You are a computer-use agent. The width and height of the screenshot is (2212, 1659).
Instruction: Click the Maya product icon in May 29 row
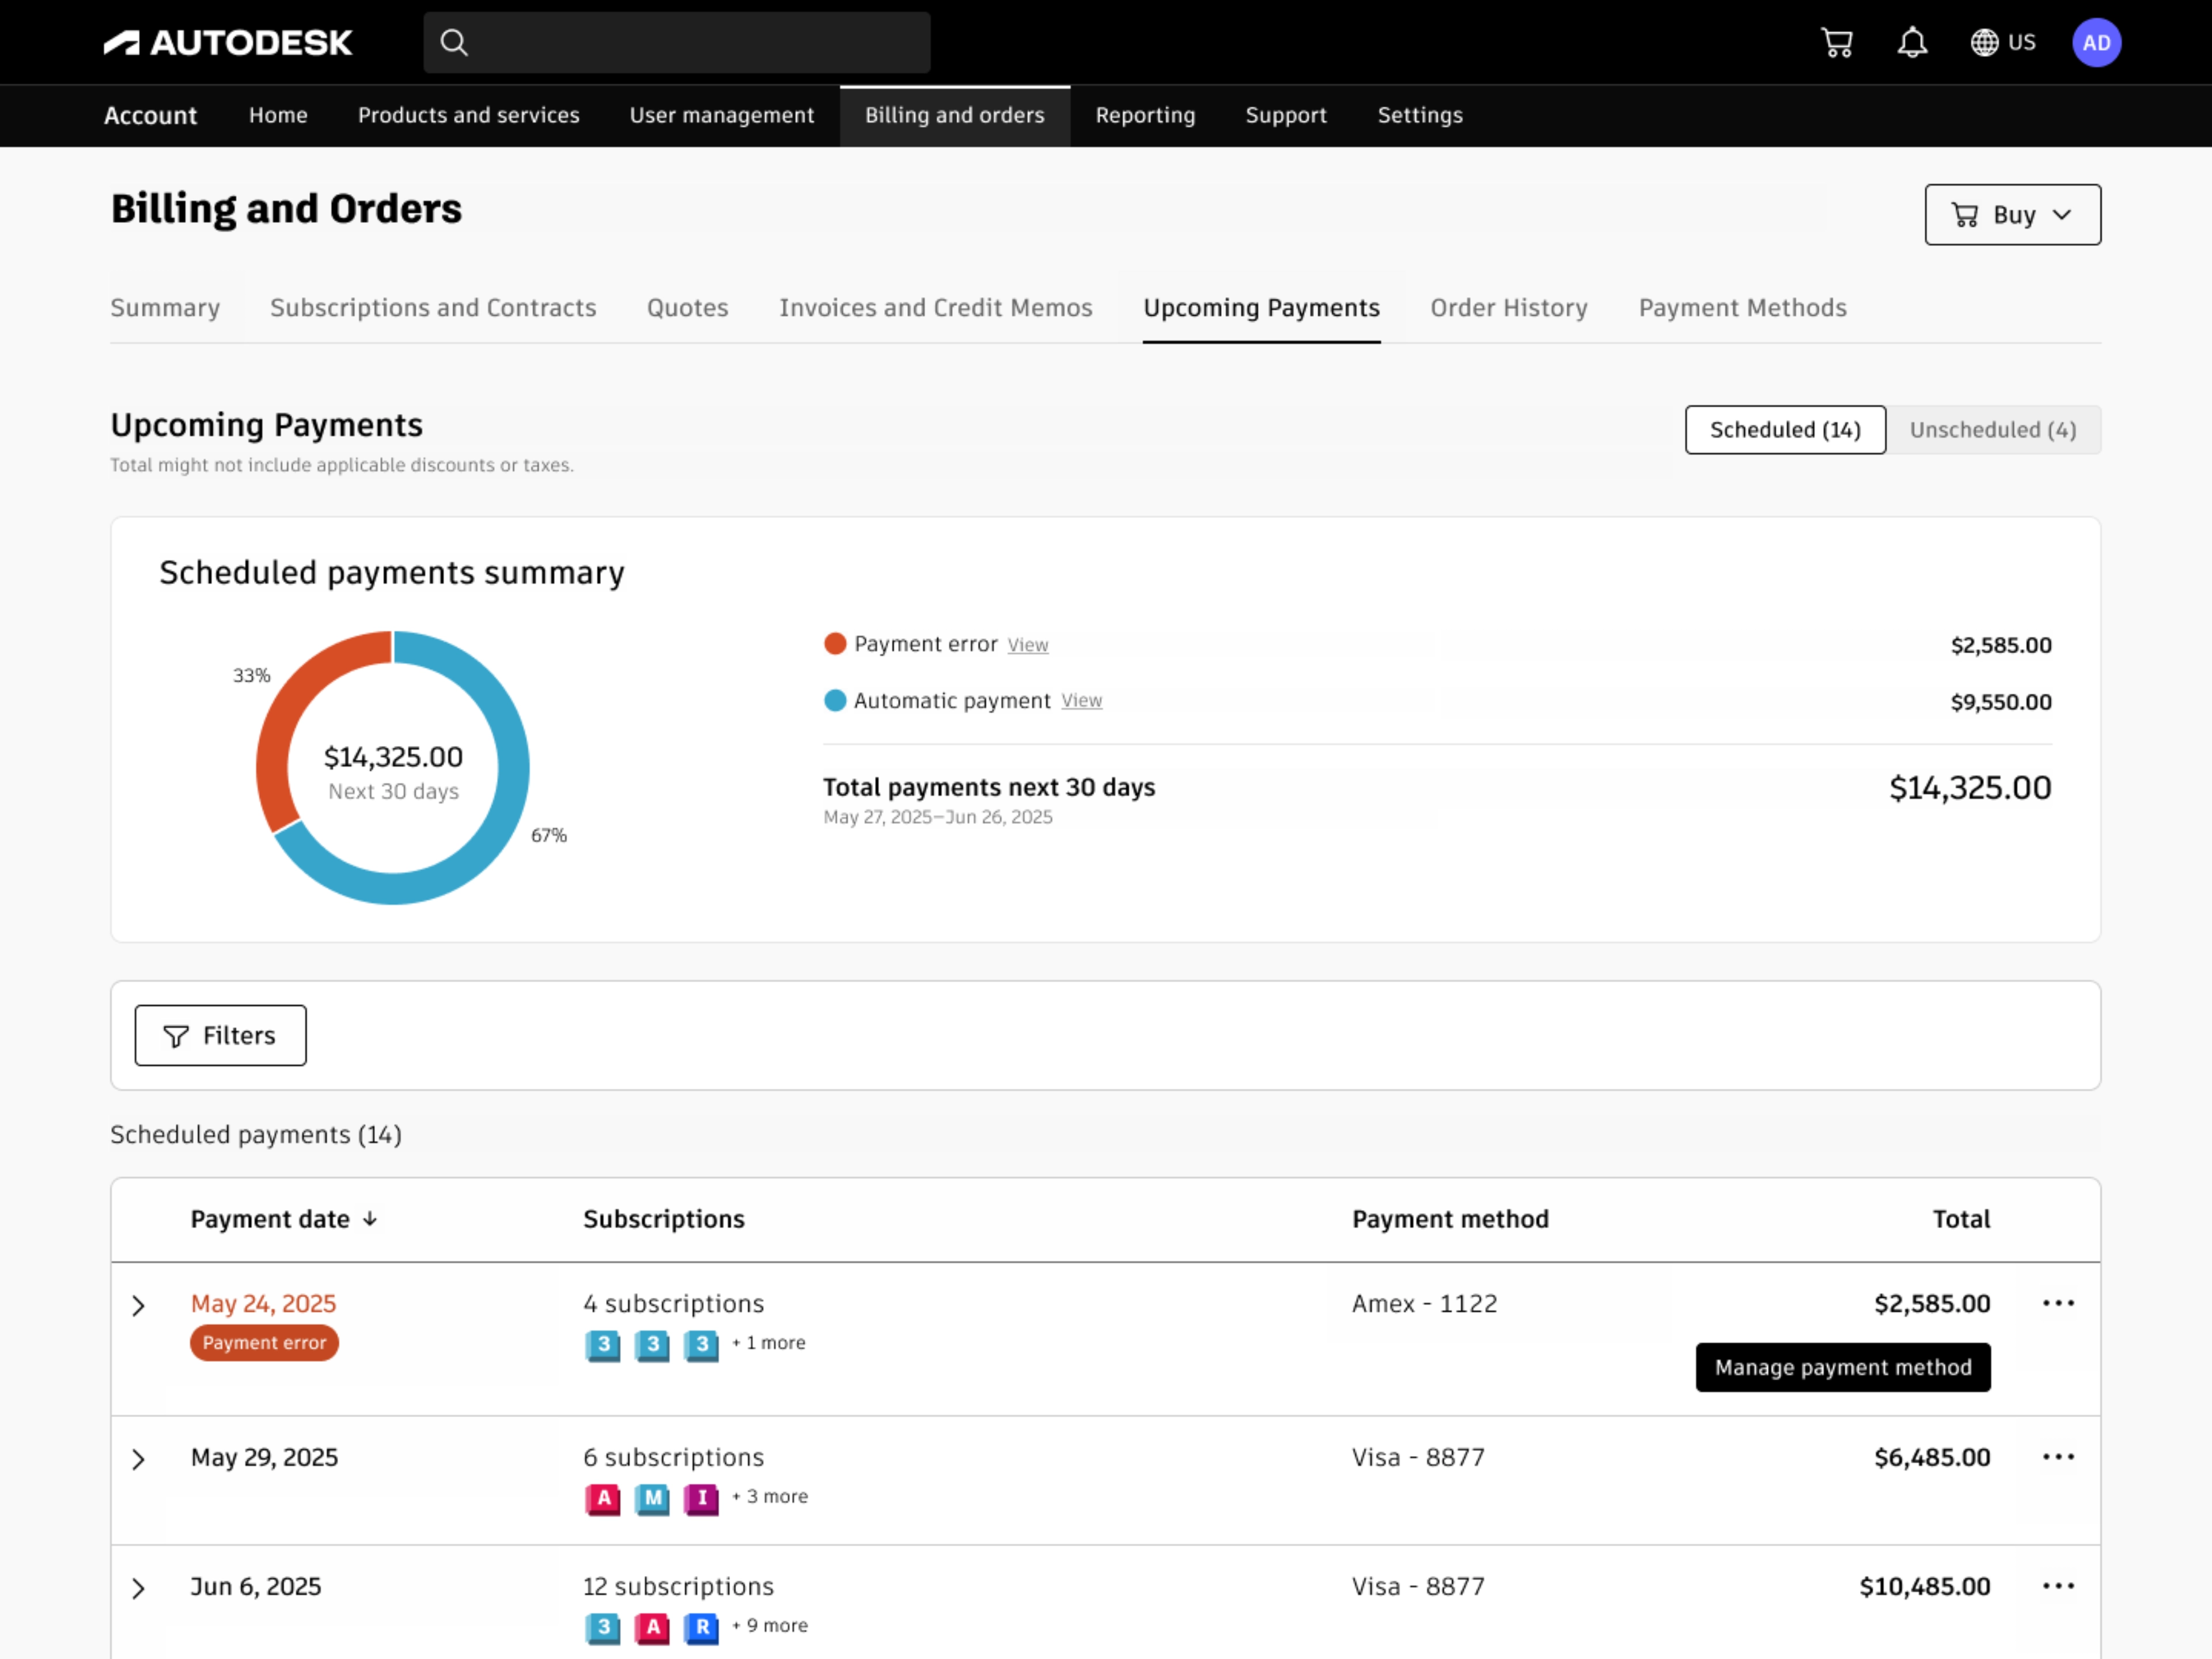pos(652,1500)
